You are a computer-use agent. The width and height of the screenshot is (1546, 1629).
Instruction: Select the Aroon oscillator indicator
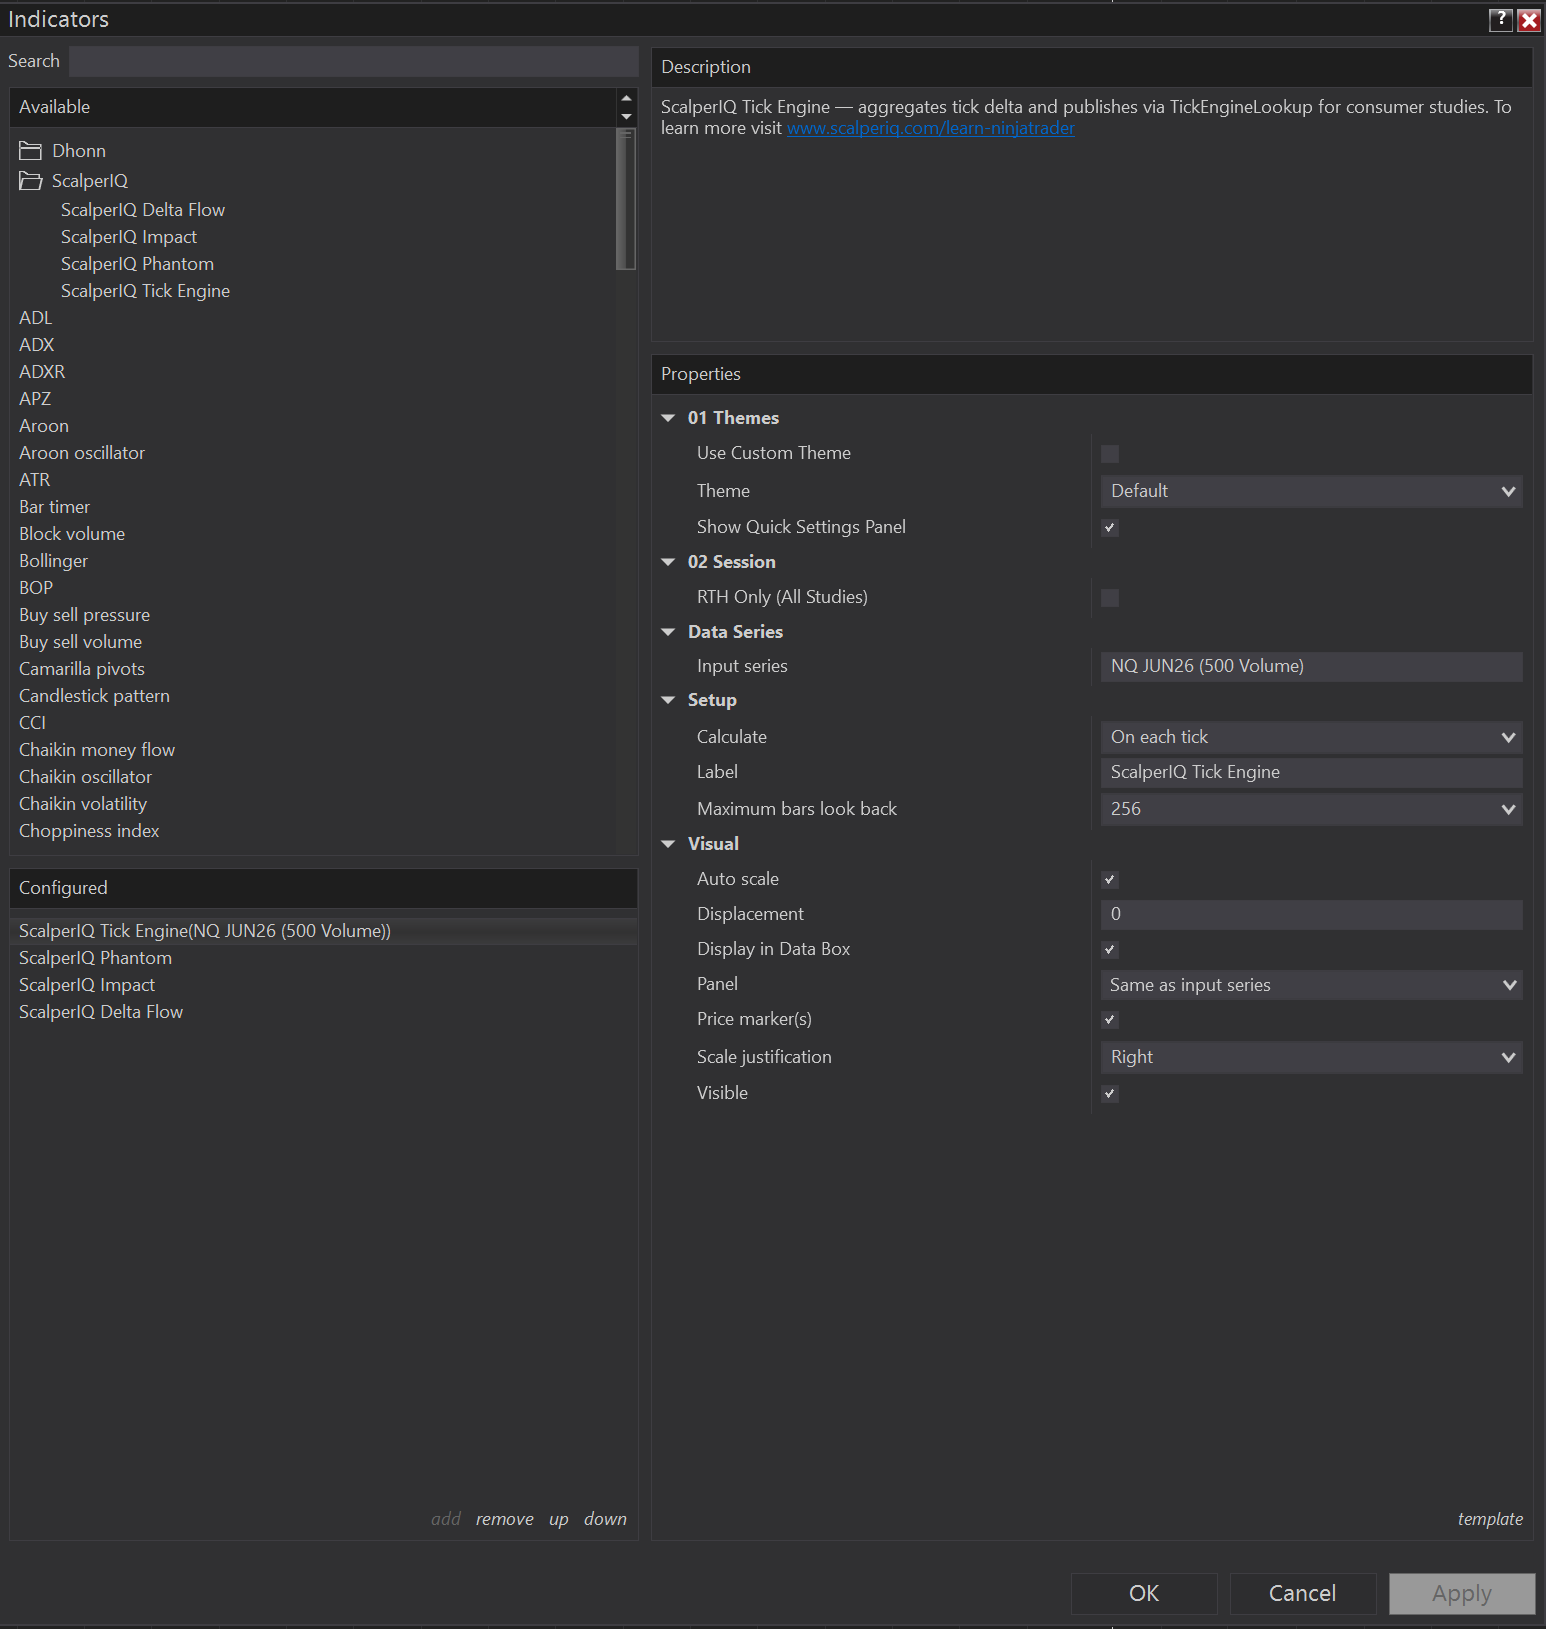point(82,453)
